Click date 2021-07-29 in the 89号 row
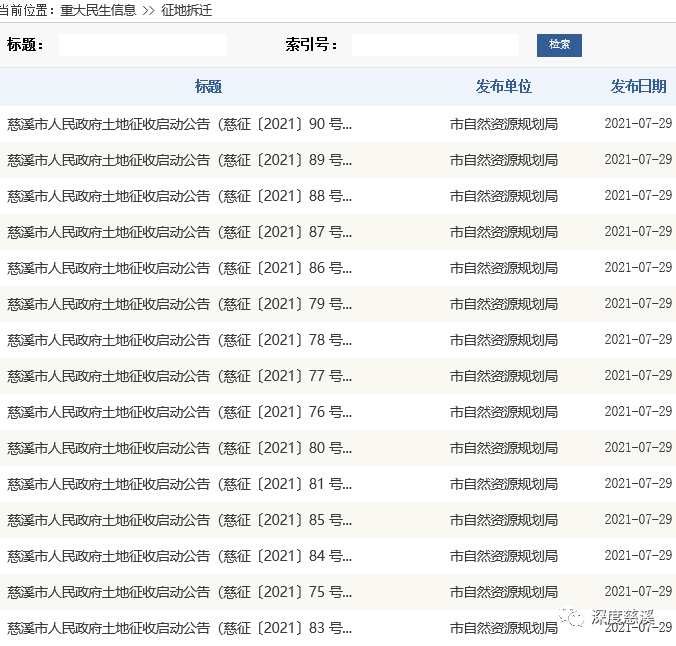The width and height of the screenshot is (676, 646). click(x=638, y=160)
